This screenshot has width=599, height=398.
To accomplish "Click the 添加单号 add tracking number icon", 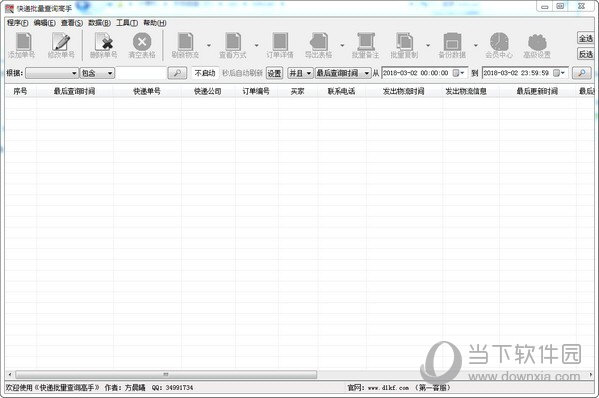I will (23, 42).
